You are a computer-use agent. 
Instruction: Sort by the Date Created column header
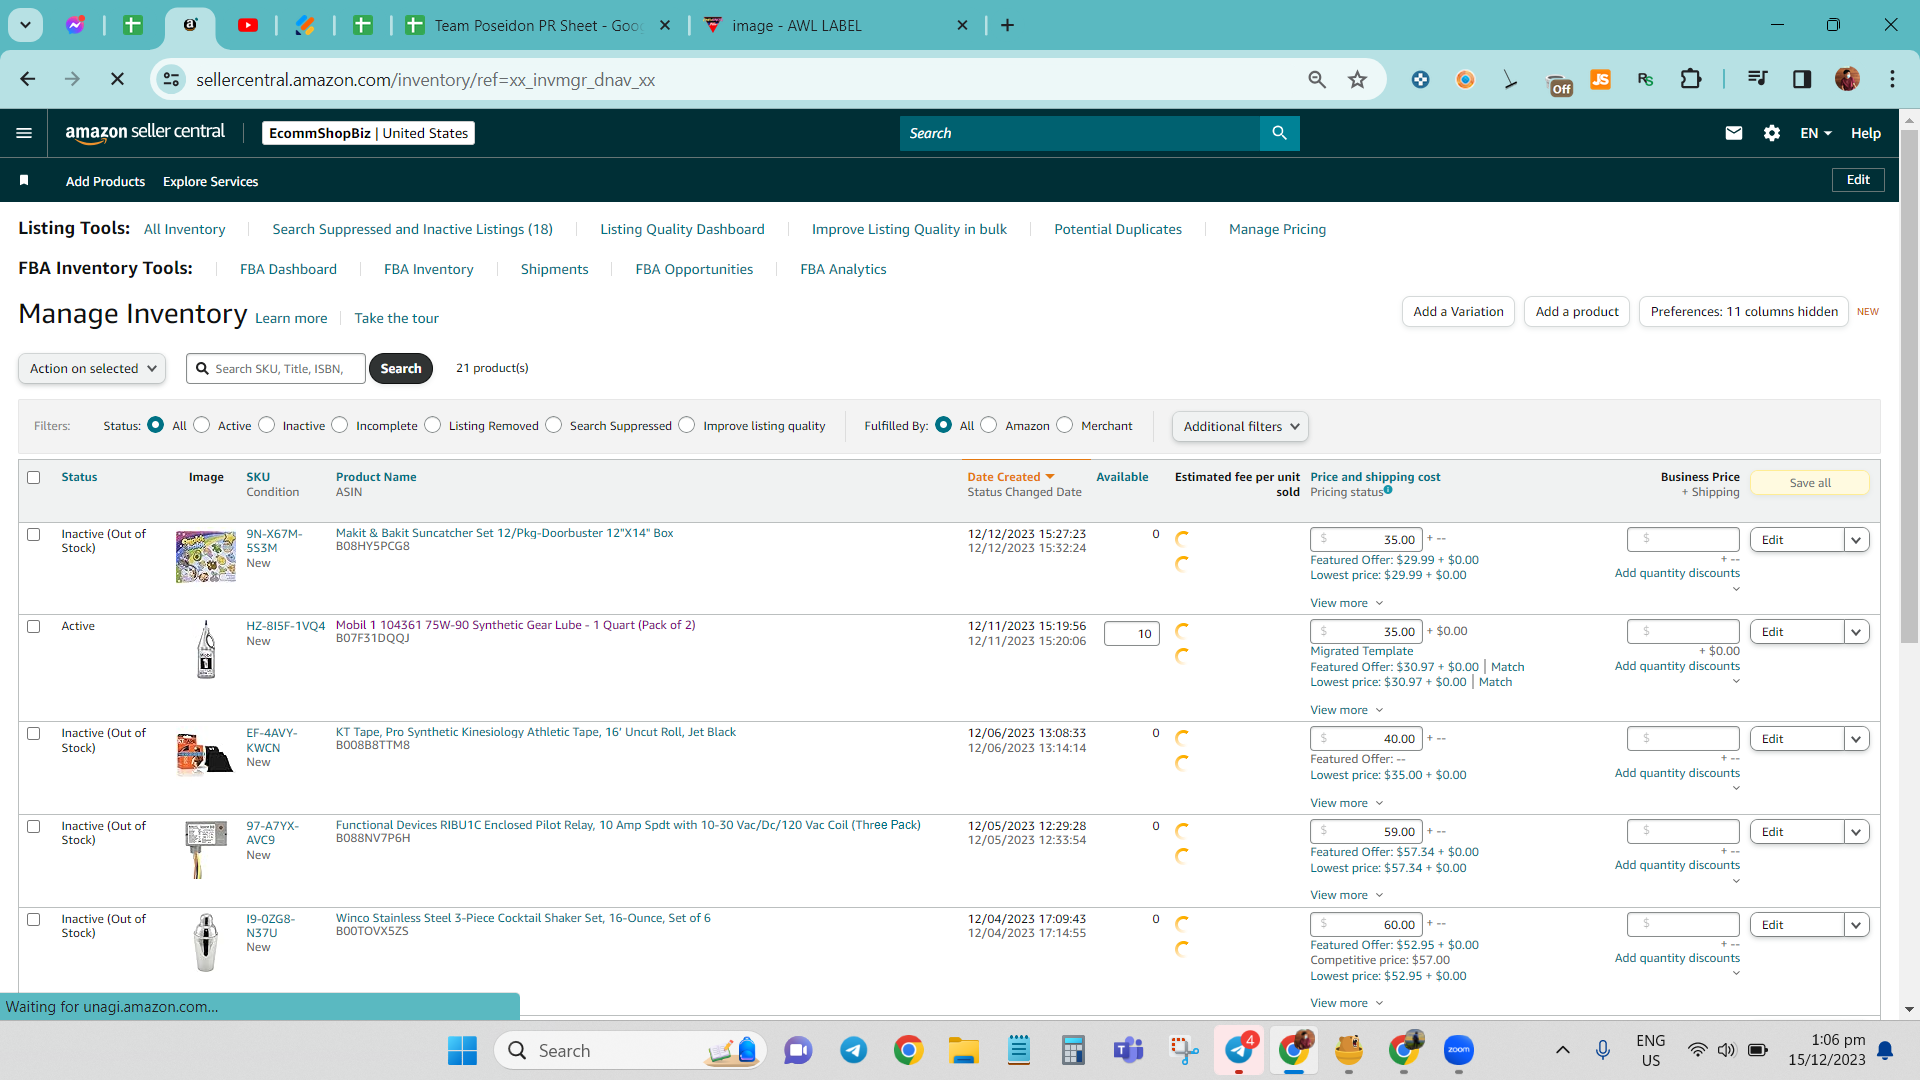1010,477
